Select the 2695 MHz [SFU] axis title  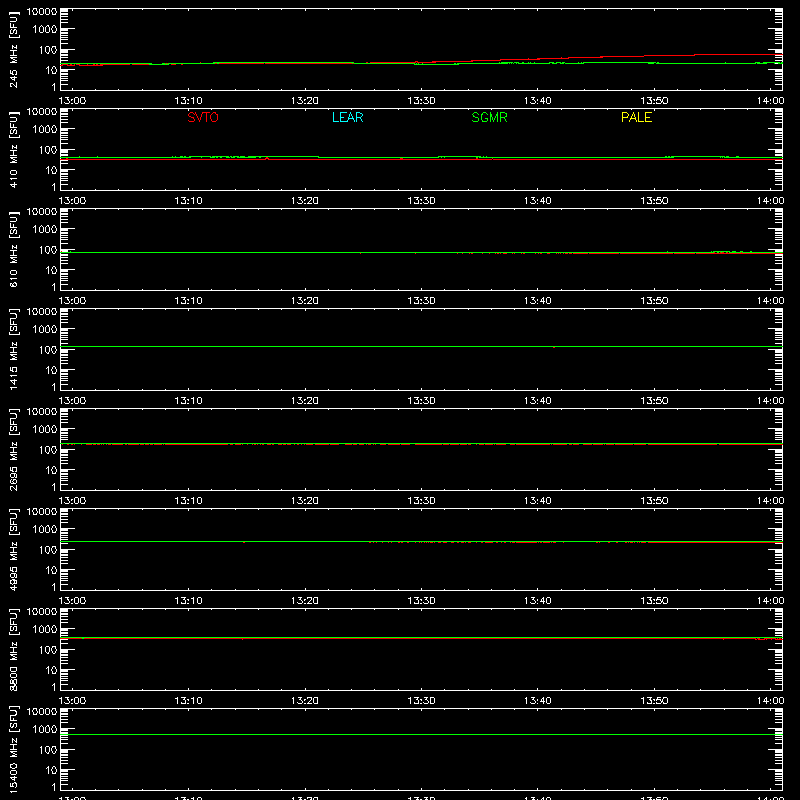point(14,449)
